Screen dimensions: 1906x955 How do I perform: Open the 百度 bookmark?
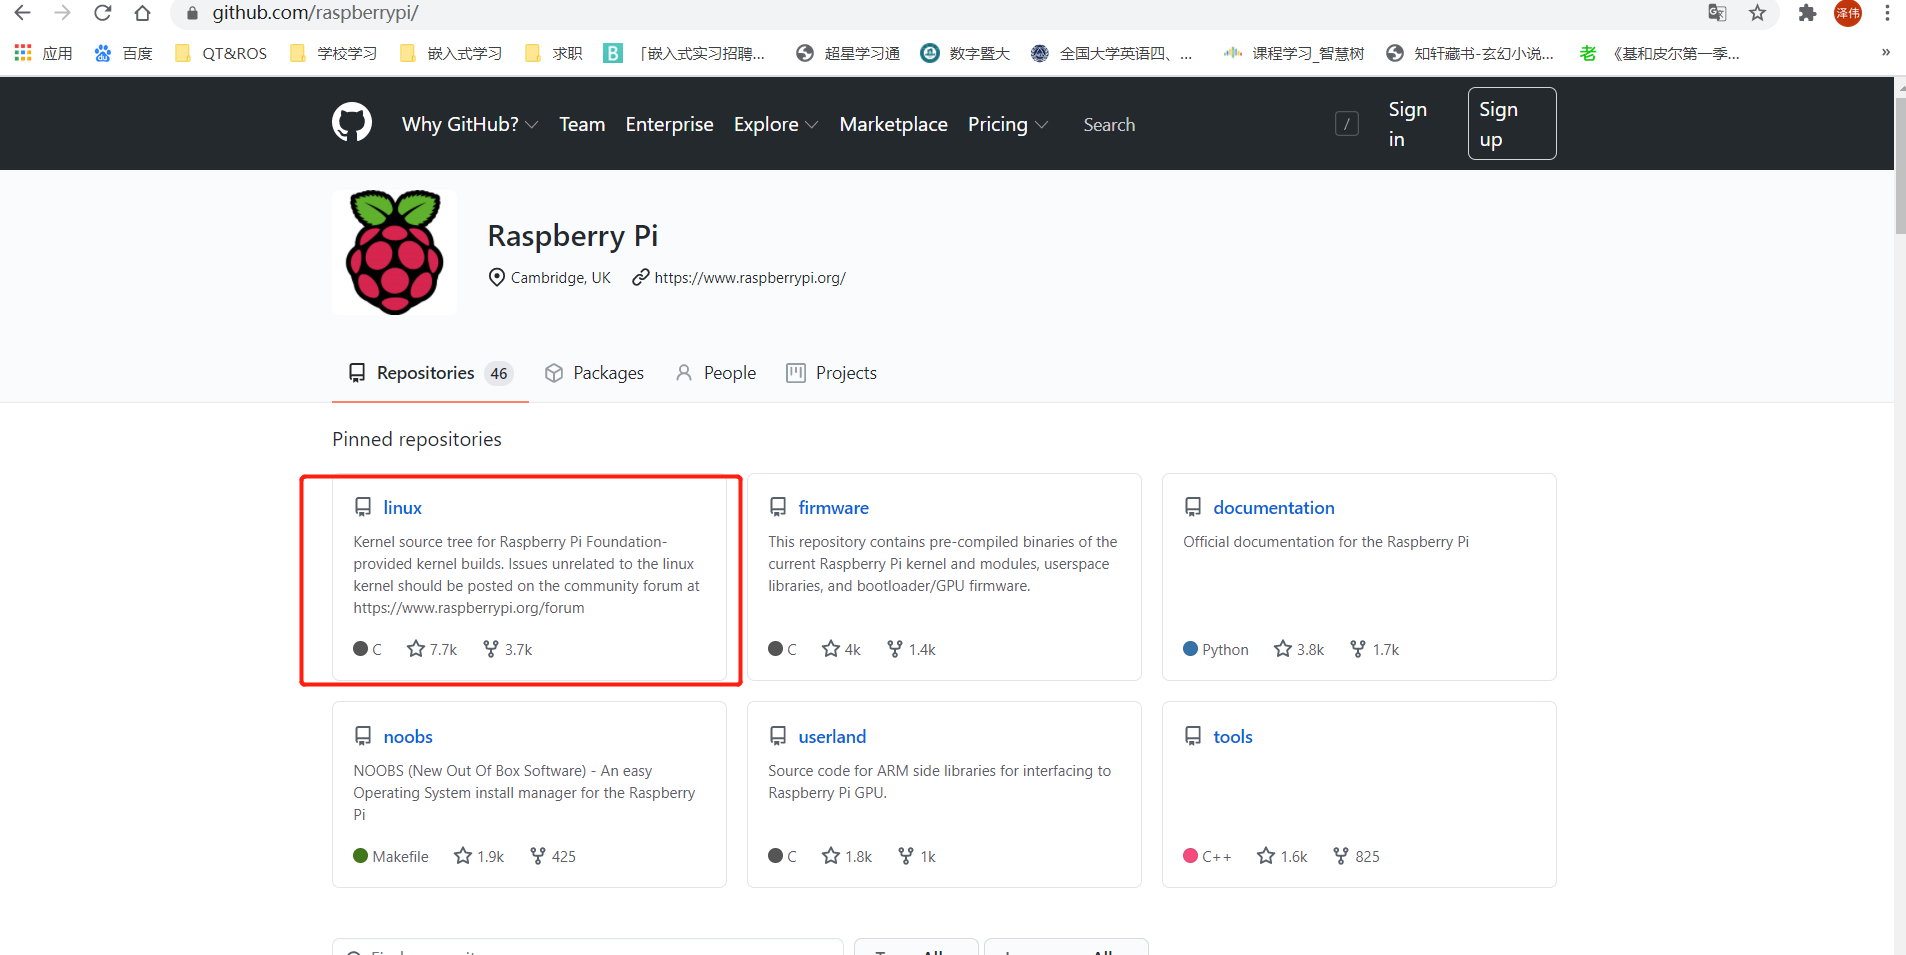(123, 53)
